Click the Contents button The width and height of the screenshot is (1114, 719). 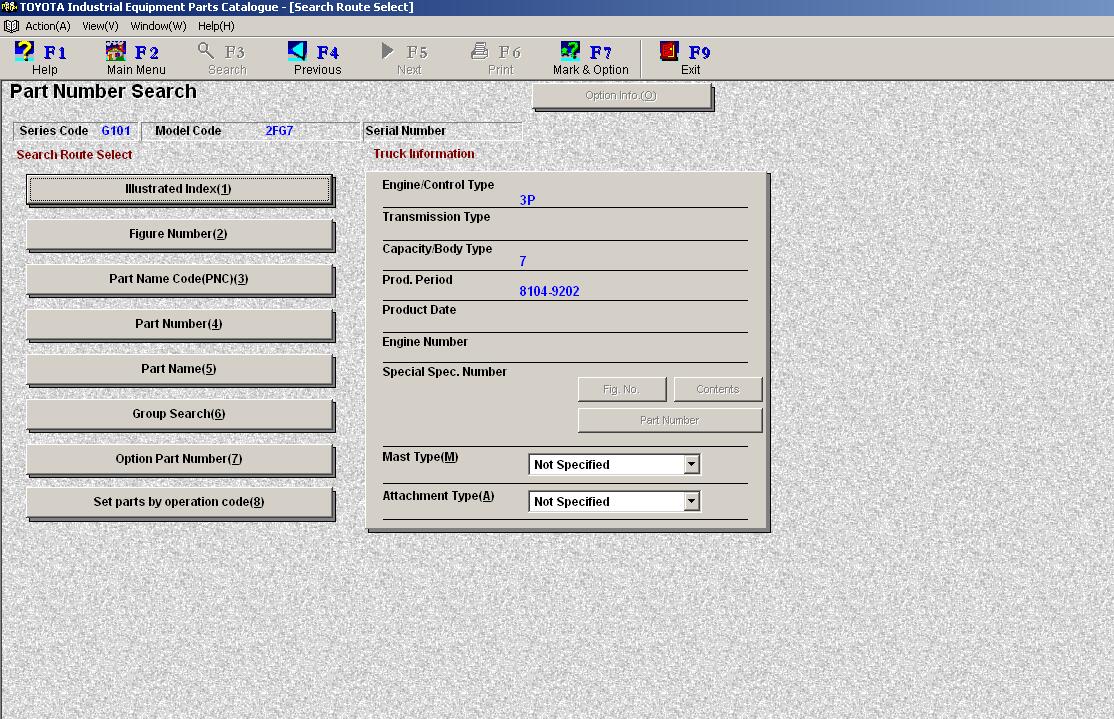pos(718,389)
